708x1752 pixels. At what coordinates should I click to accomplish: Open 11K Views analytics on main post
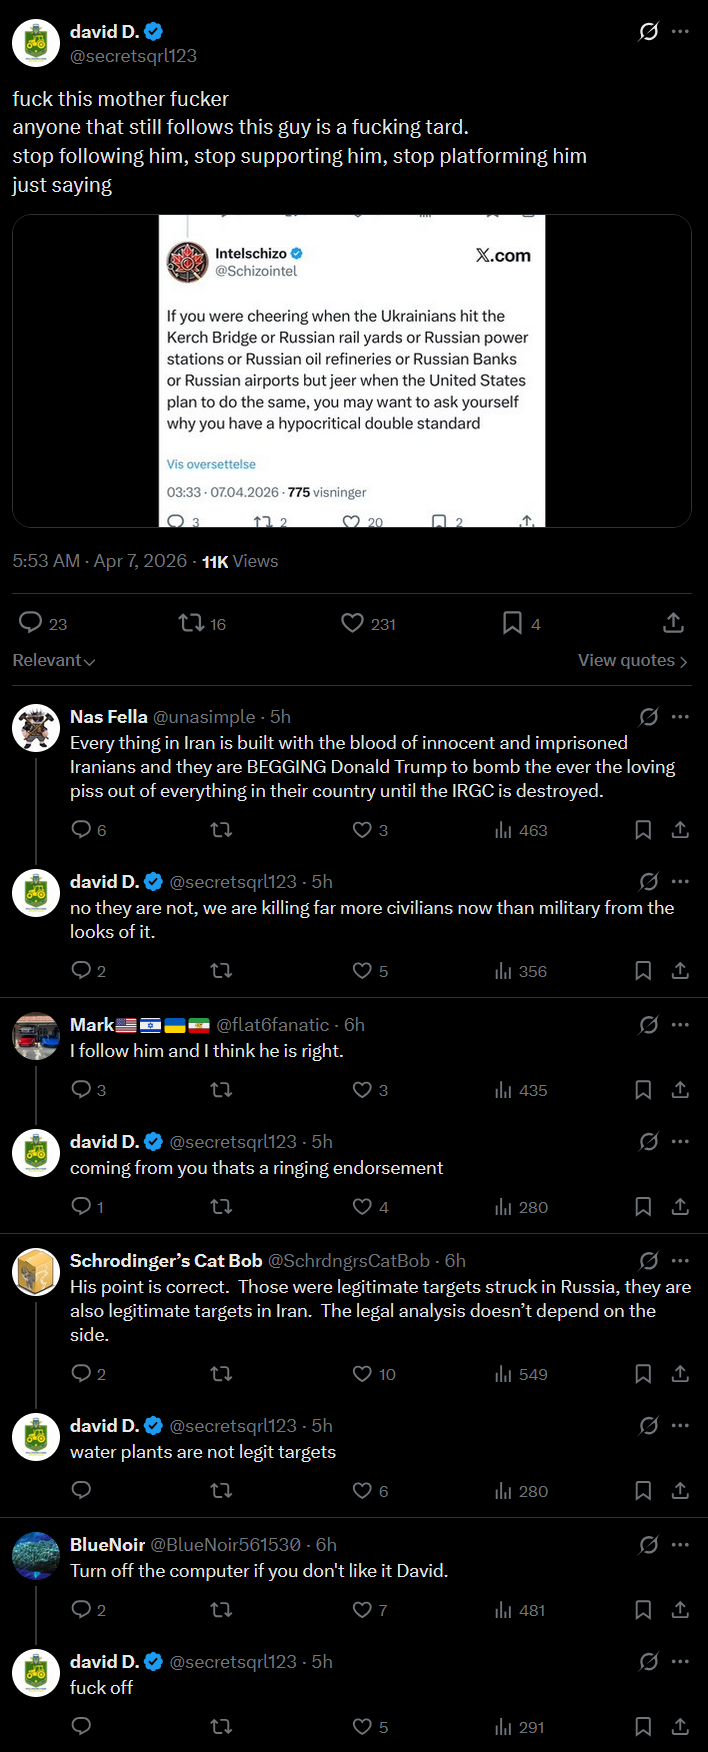pyautogui.click(x=240, y=561)
